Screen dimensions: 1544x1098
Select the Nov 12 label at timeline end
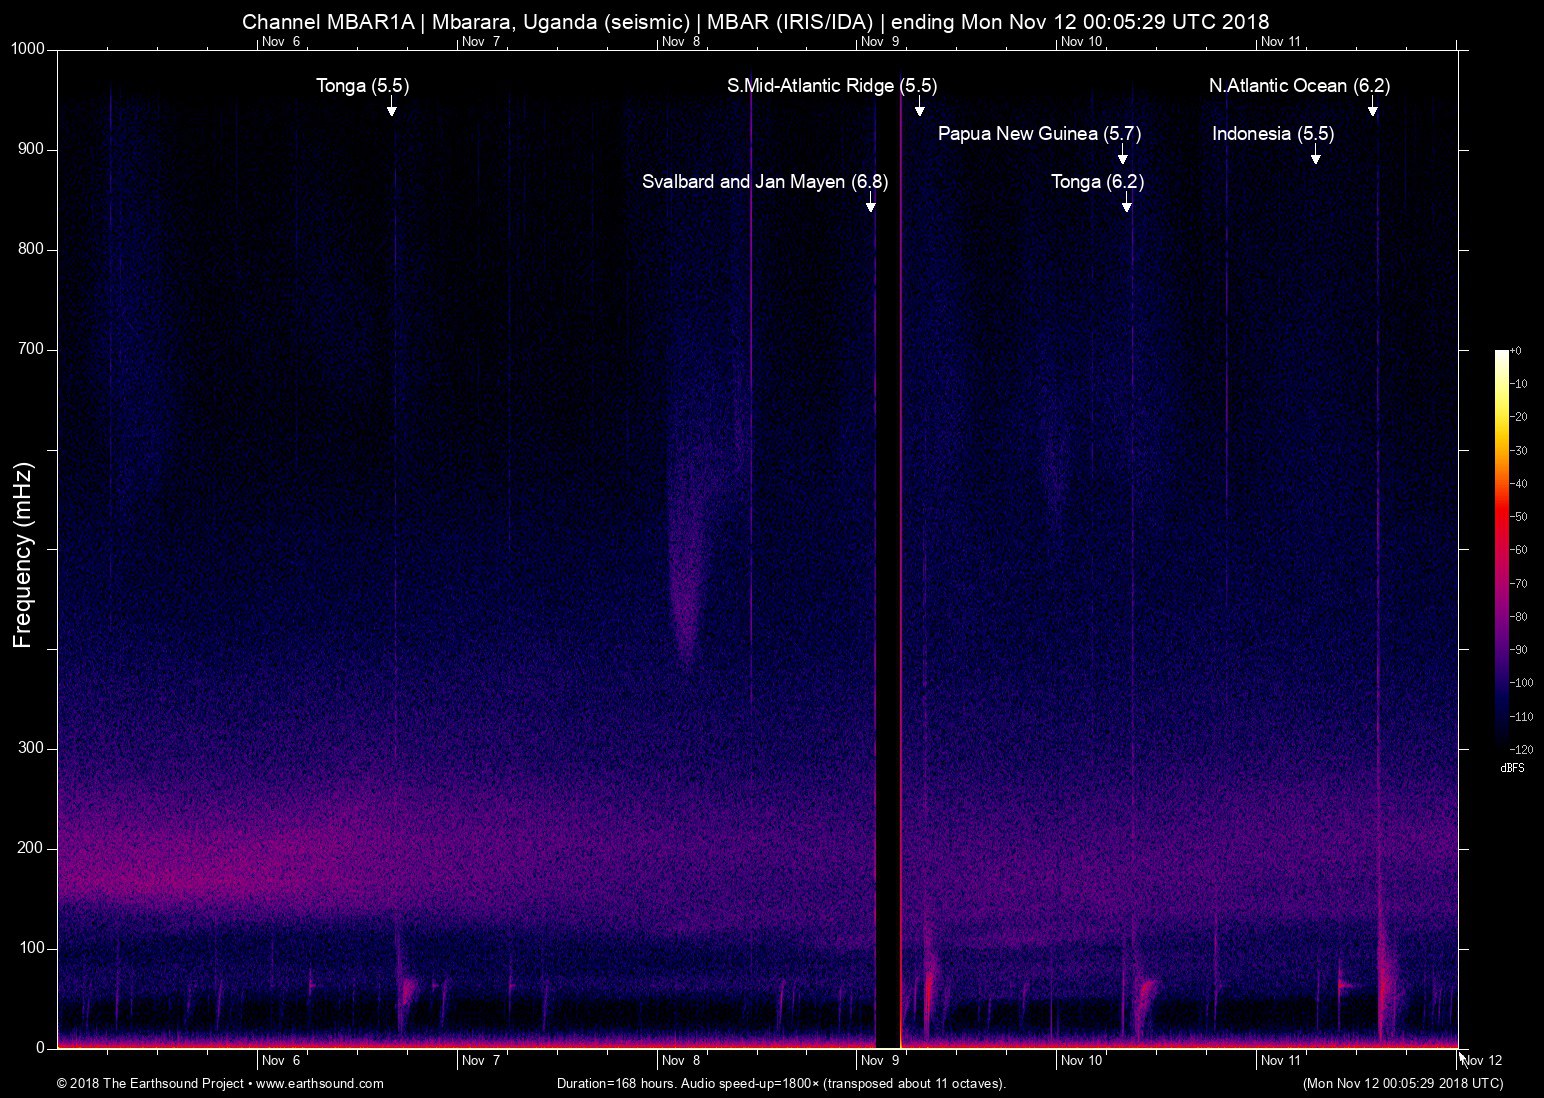1479,1061
